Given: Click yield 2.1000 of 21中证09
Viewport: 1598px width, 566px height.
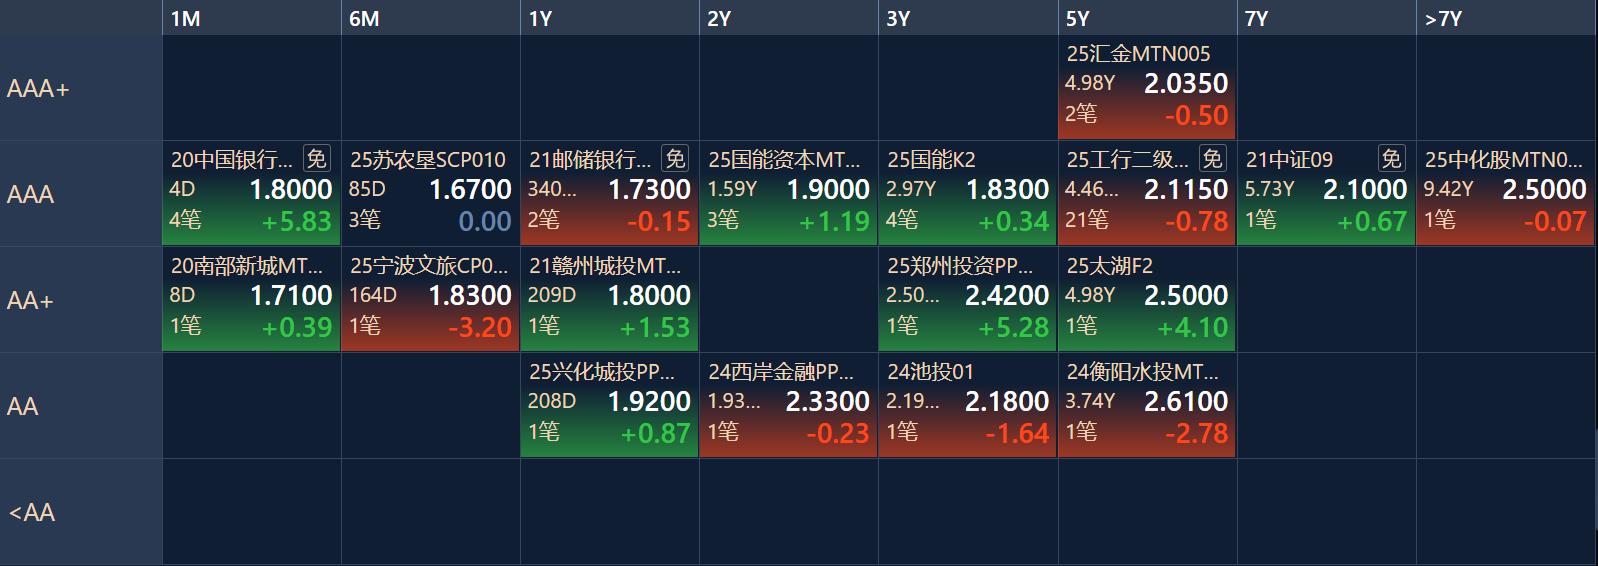Looking at the screenshot, I should tap(1365, 190).
